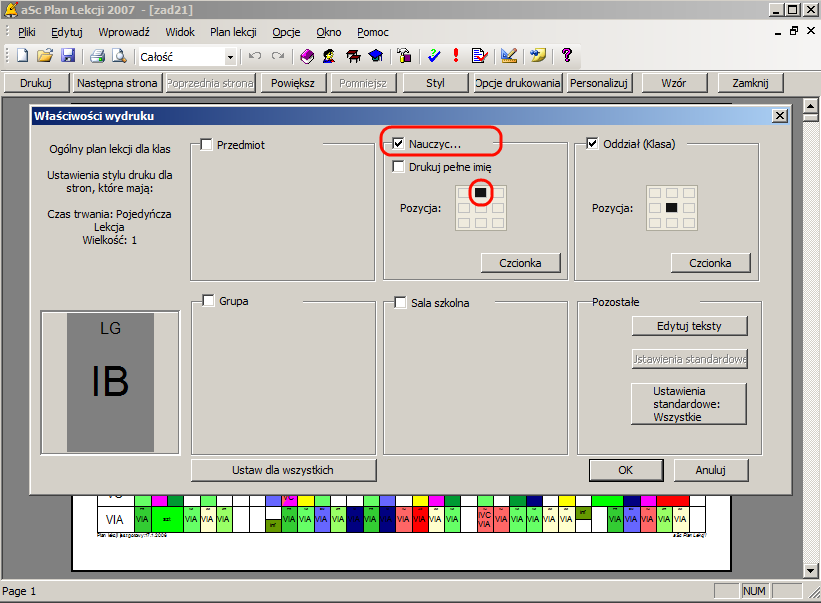Open print preview magnifier icon
The width and height of the screenshot is (821, 603).
point(120,55)
